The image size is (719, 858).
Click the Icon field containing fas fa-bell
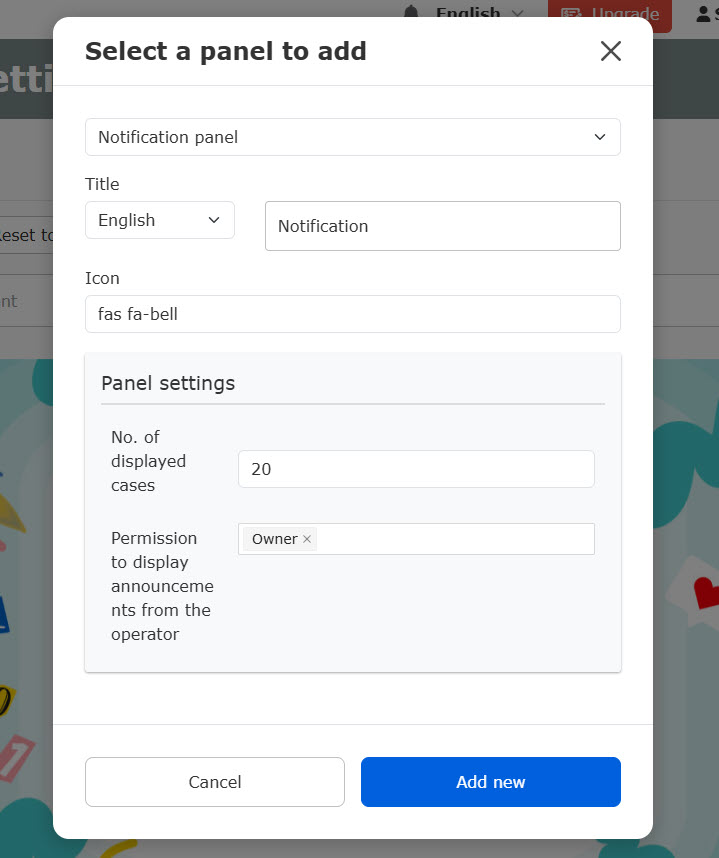[x=352, y=314]
